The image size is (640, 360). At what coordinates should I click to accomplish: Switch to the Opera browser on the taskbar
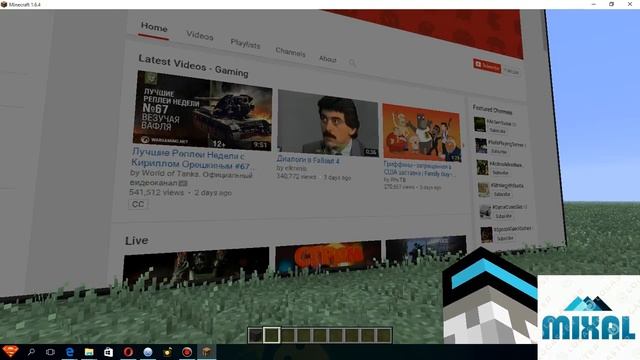(128, 351)
